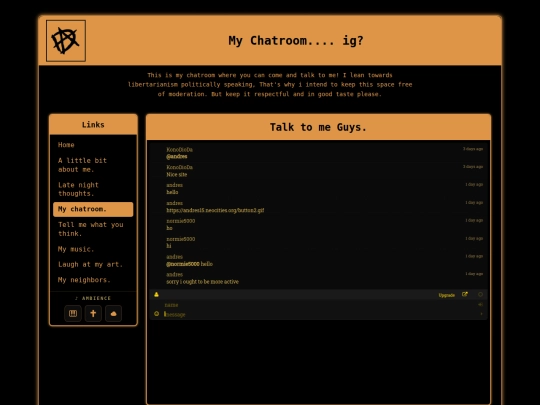
Task: Open 'Tell me what you think.'
Action: click(x=91, y=229)
